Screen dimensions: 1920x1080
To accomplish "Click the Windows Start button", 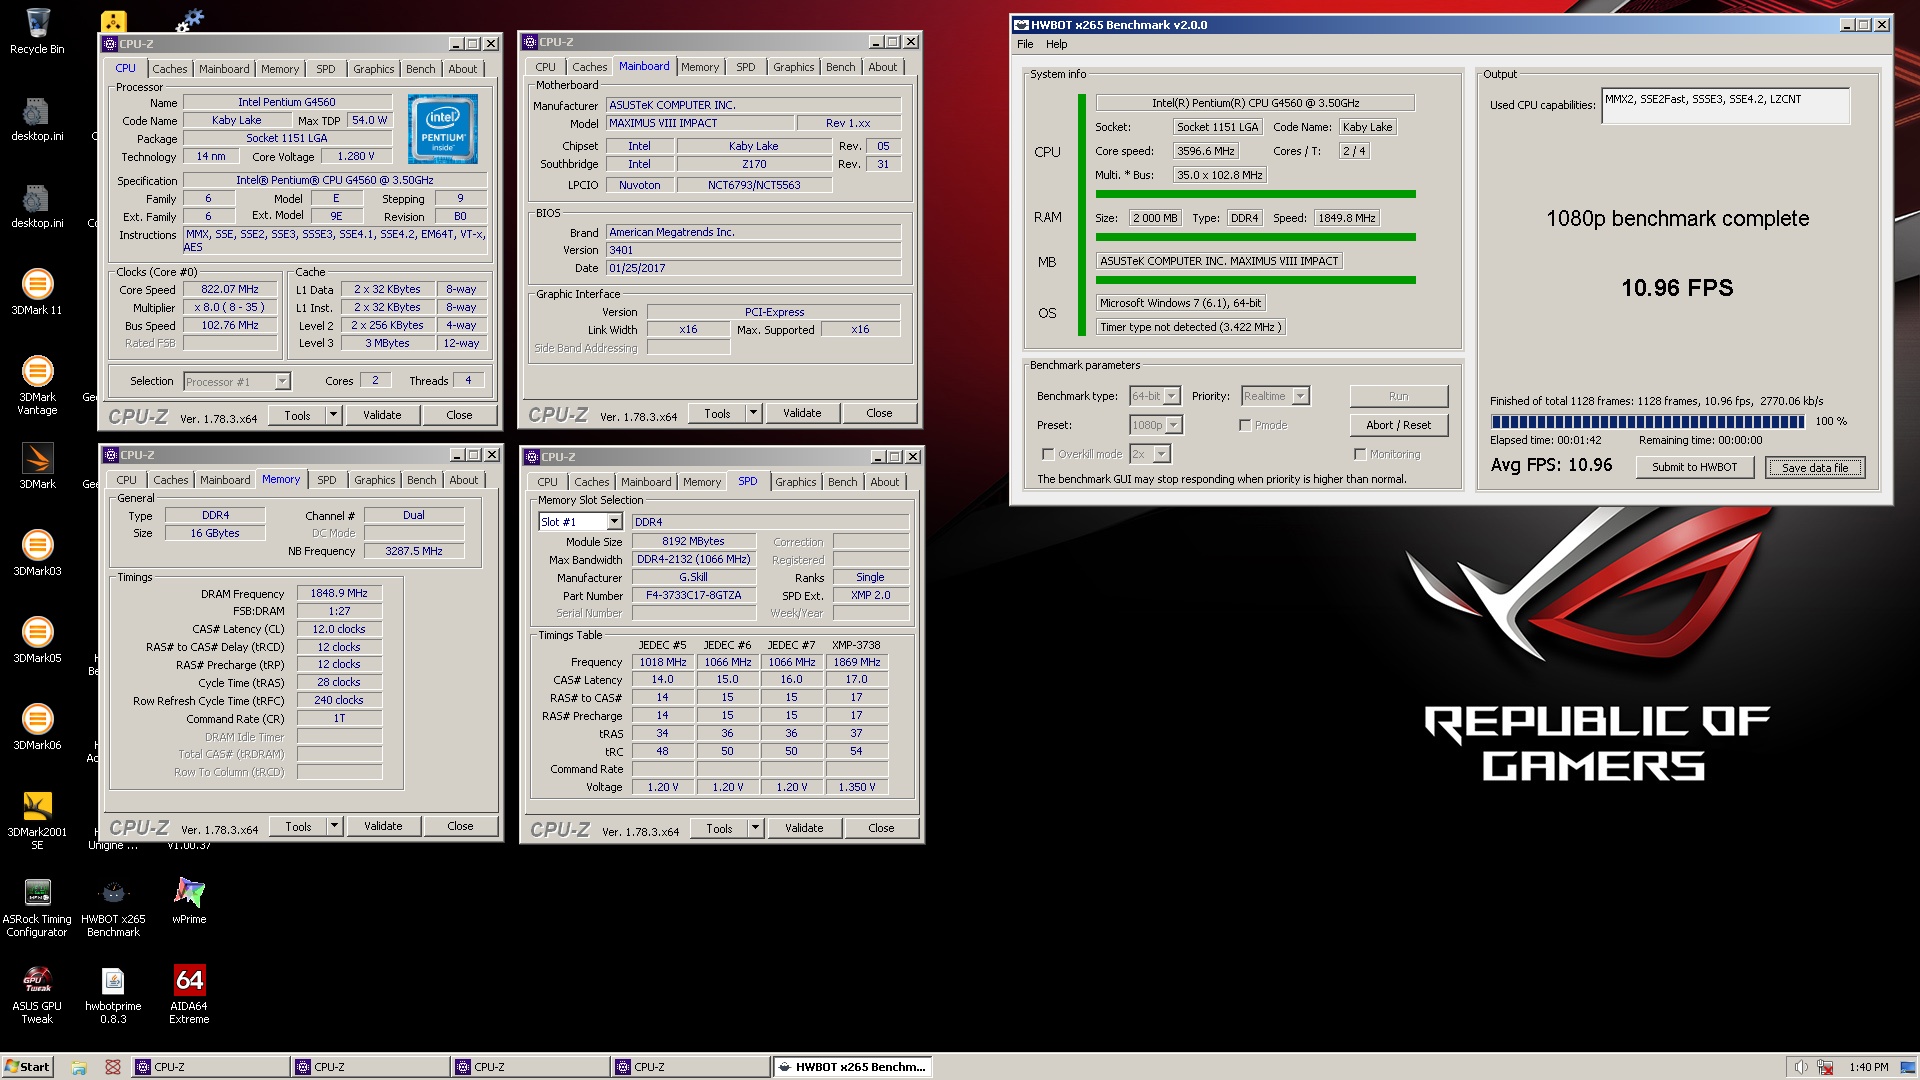I will click(27, 1067).
